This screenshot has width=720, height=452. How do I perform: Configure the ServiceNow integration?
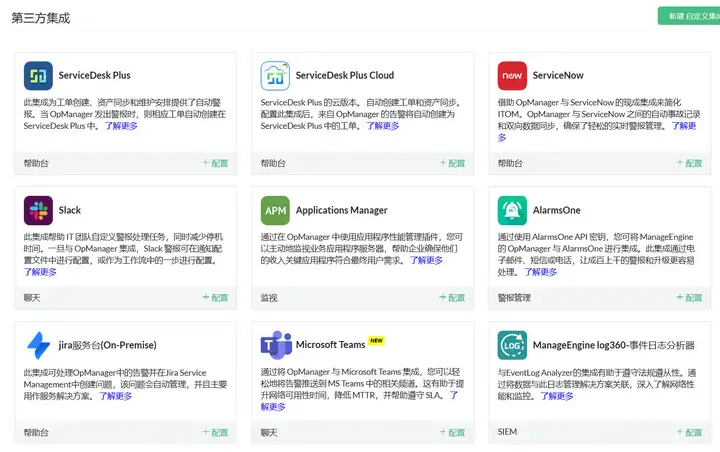(x=689, y=163)
